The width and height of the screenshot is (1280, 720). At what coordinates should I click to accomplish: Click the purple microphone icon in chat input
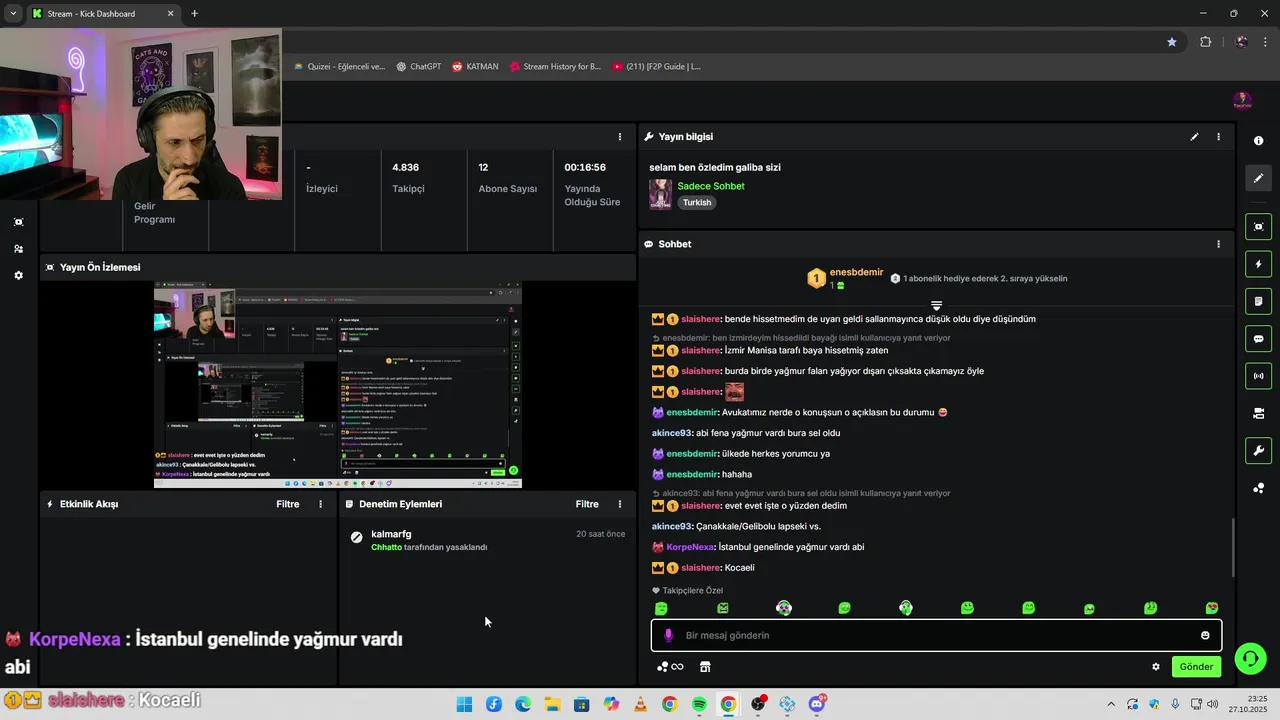(669, 635)
